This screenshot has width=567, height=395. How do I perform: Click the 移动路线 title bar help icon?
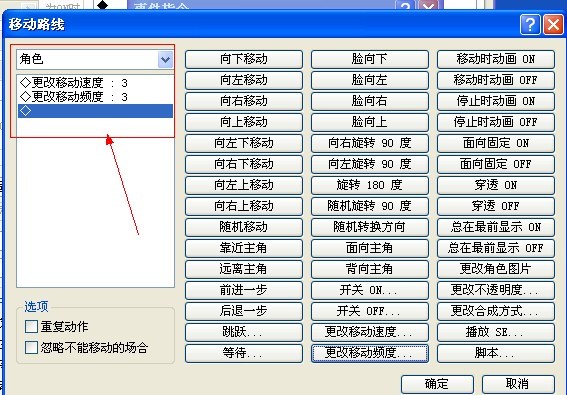pos(530,25)
